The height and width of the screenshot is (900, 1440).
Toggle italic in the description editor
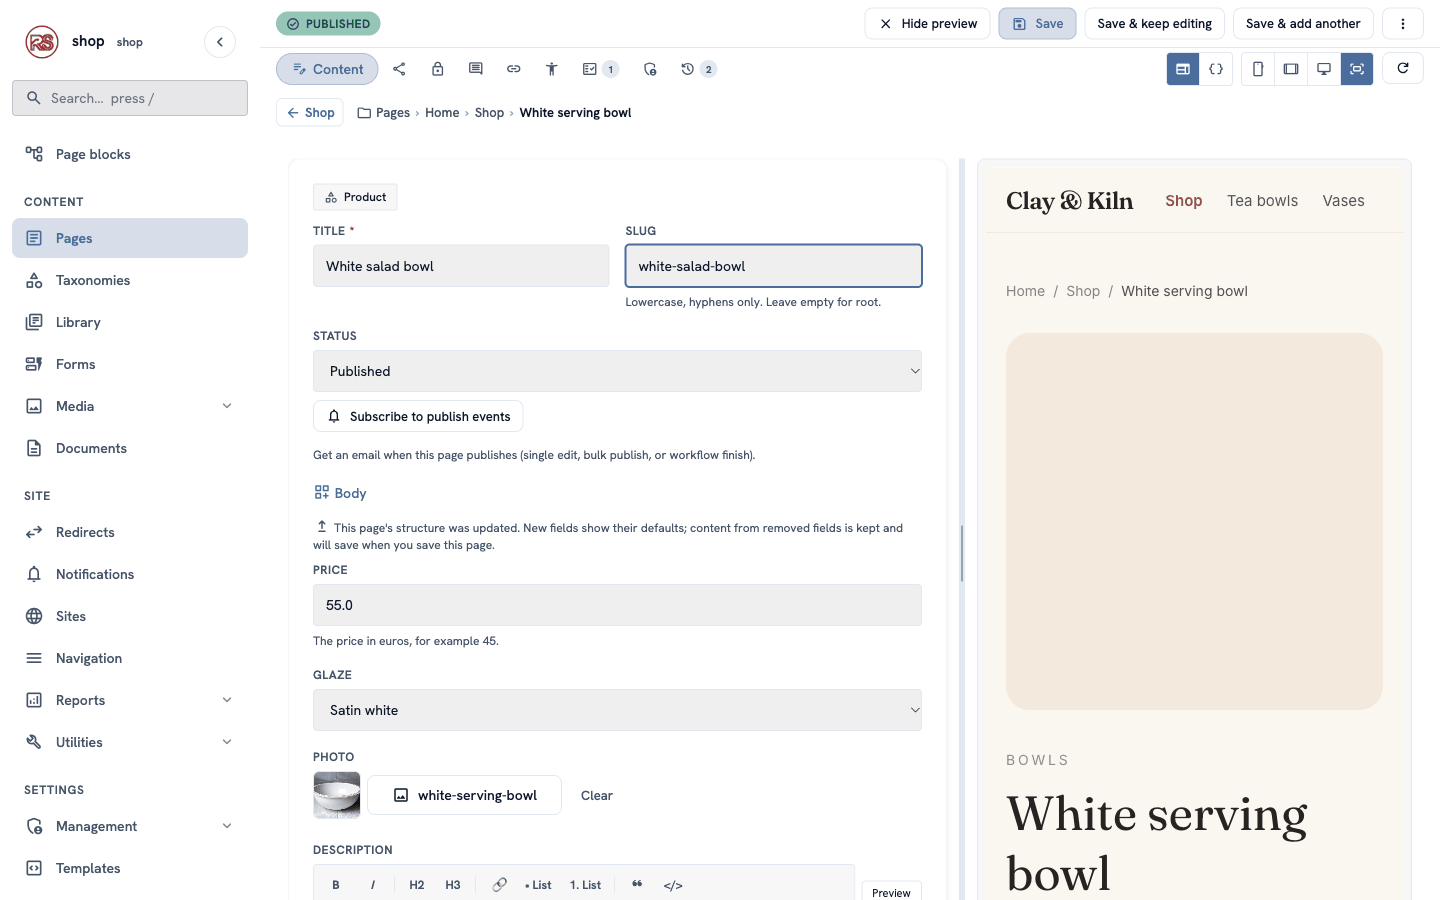(x=373, y=885)
